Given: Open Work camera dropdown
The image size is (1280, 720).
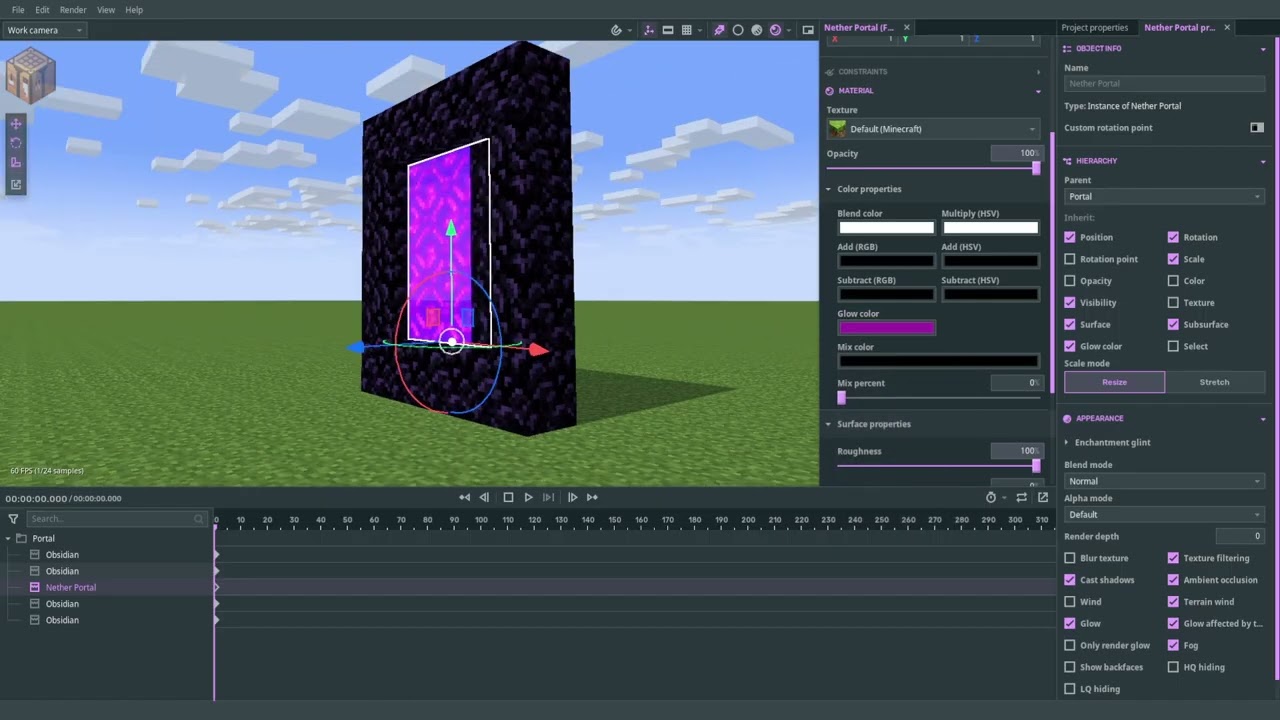Looking at the screenshot, I should point(43,30).
